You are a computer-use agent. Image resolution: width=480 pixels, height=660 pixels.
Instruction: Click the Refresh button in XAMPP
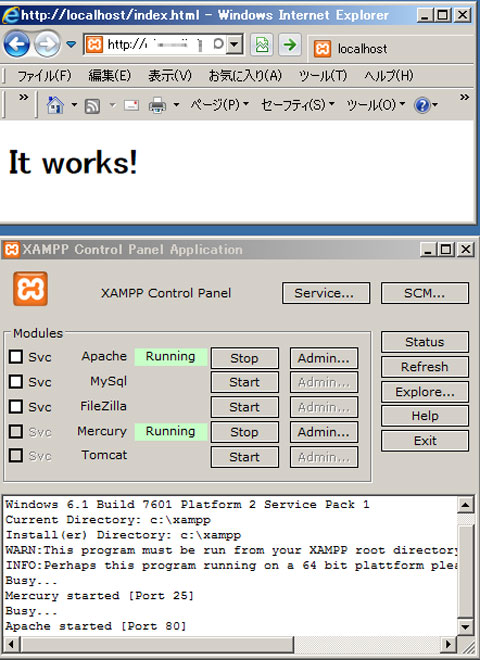pos(425,367)
